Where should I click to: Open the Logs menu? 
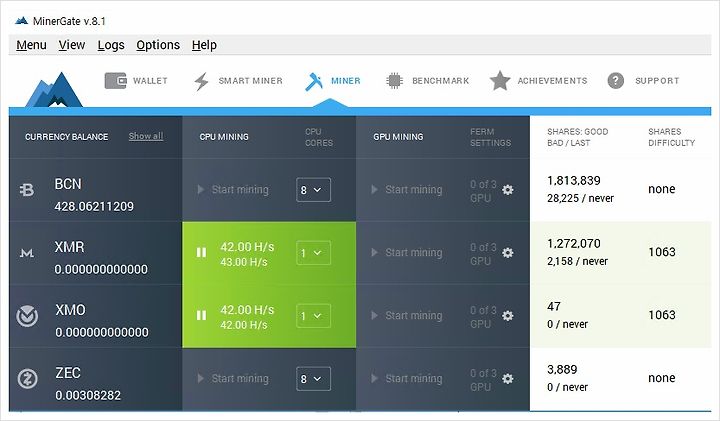click(111, 45)
